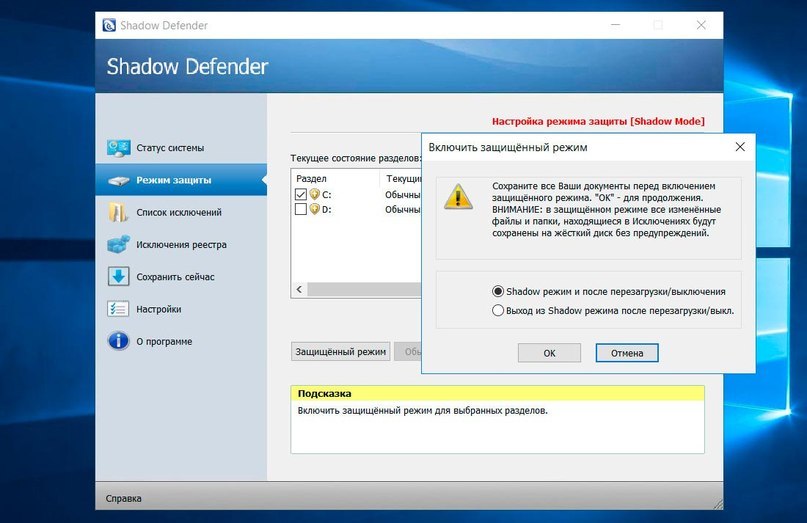Click the Shadow Defender title bar logo
807x523 pixels.
tap(109, 25)
